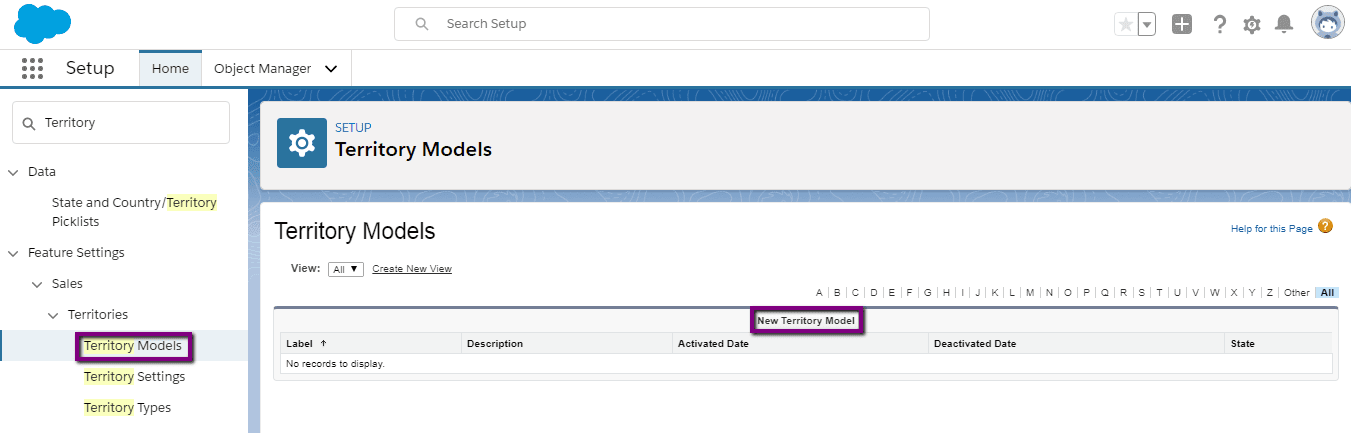Click the Salesforce cloud logo

tap(43, 24)
